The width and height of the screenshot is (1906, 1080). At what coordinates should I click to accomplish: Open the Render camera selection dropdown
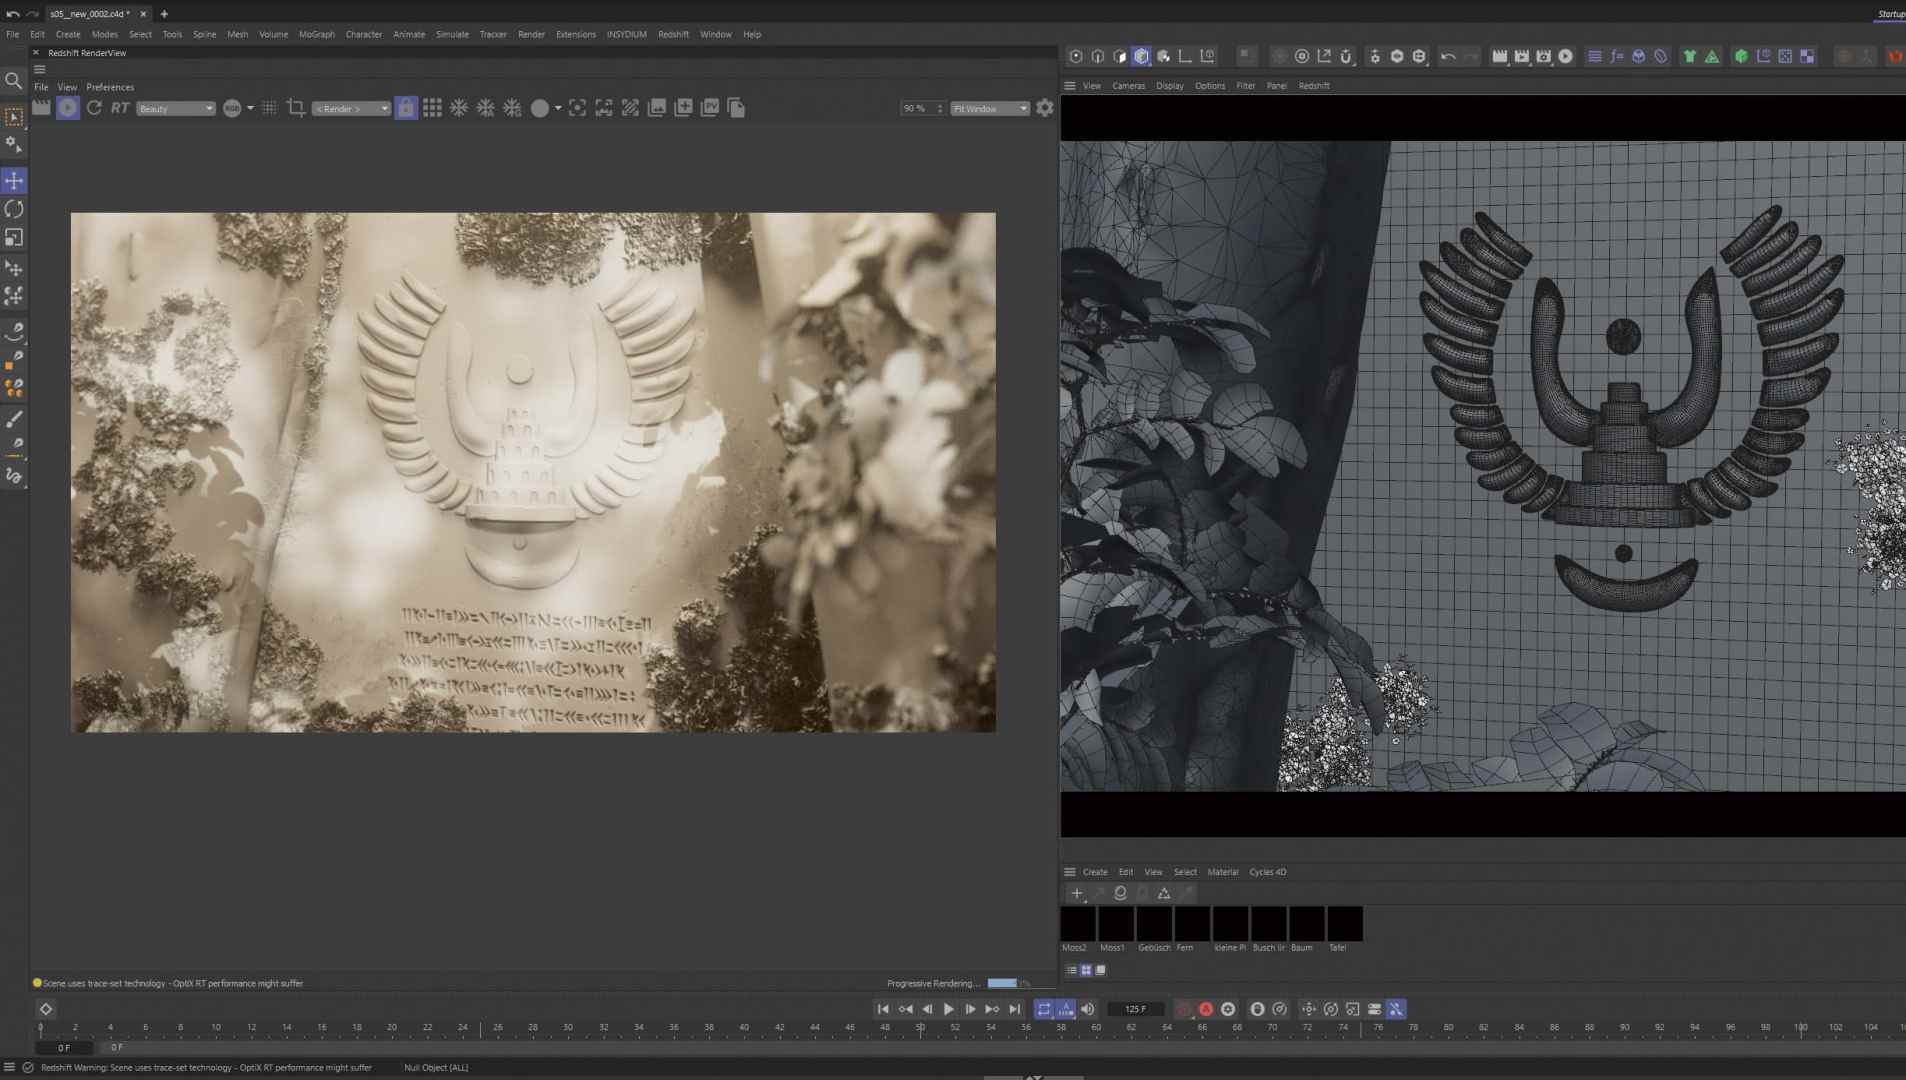[350, 108]
